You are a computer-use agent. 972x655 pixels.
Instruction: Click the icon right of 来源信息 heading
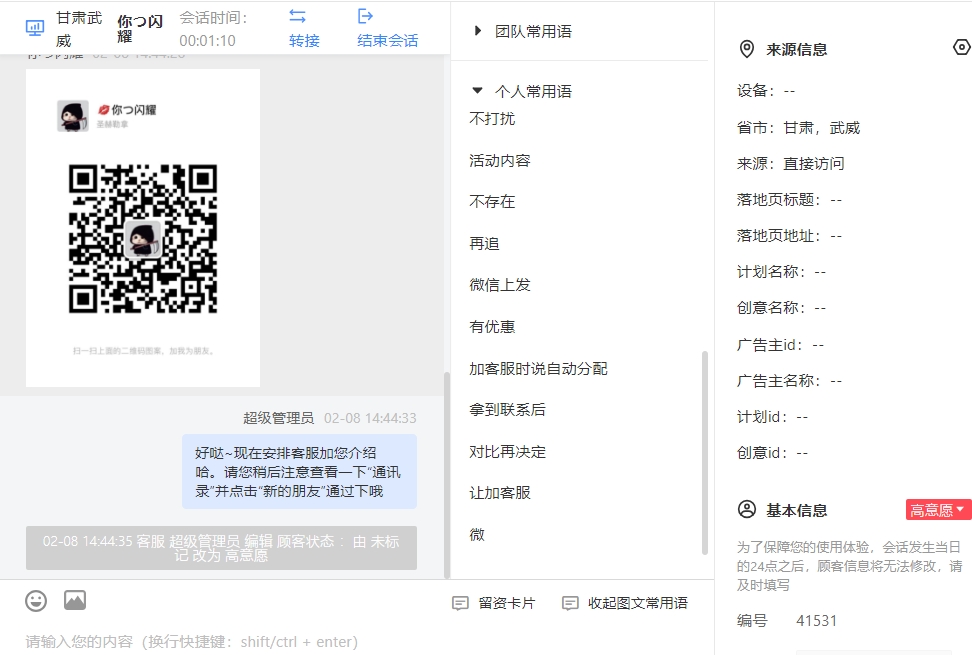point(961,47)
